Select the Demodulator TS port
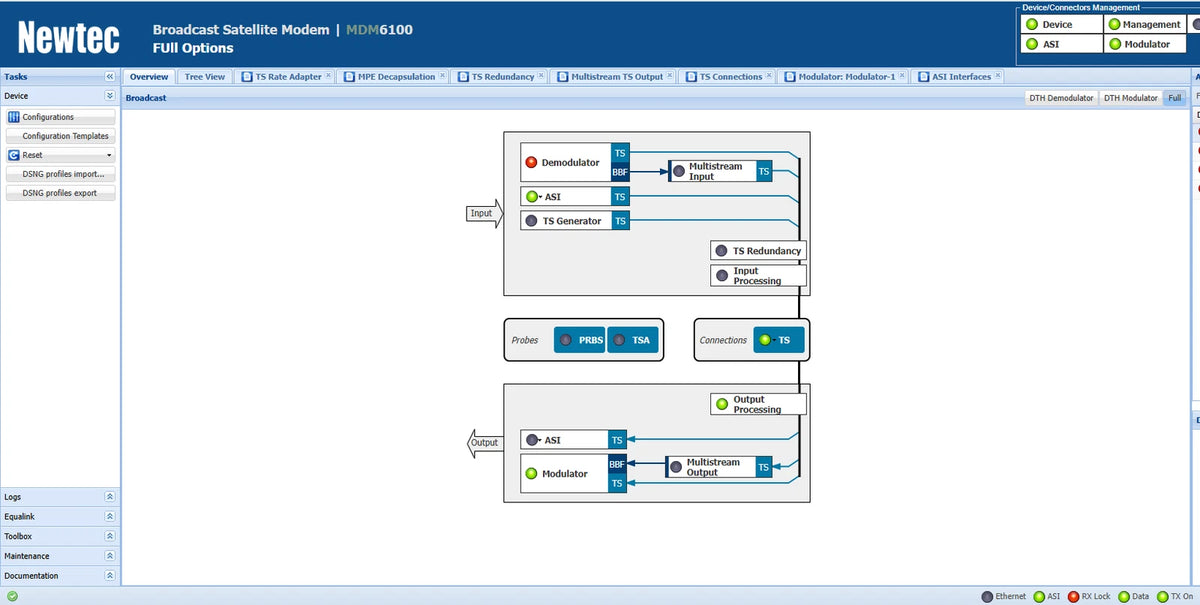Image resolution: width=1200 pixels, height=605 pixels. click(x=620, y=153)
